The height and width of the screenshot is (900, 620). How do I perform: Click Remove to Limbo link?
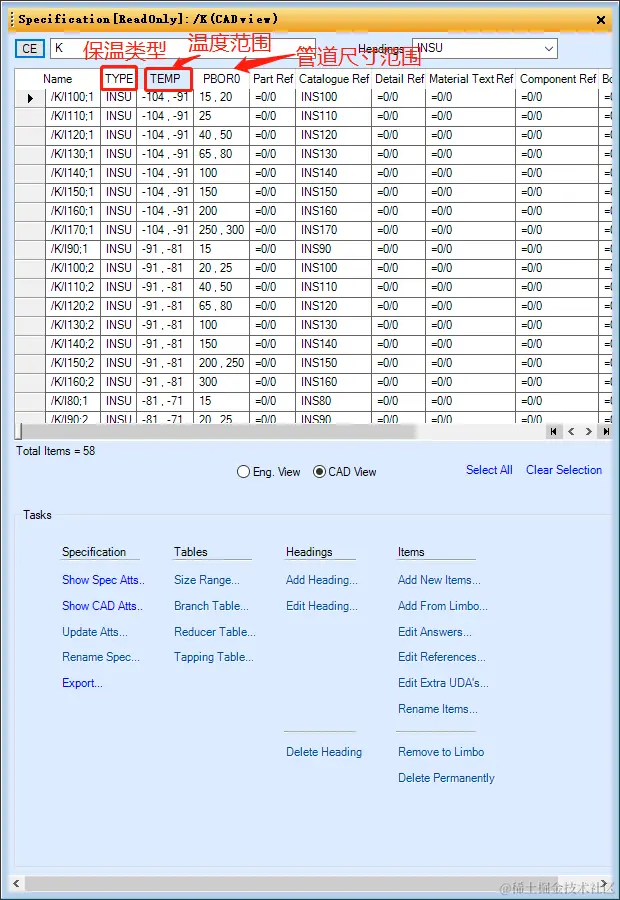point(441,752)
